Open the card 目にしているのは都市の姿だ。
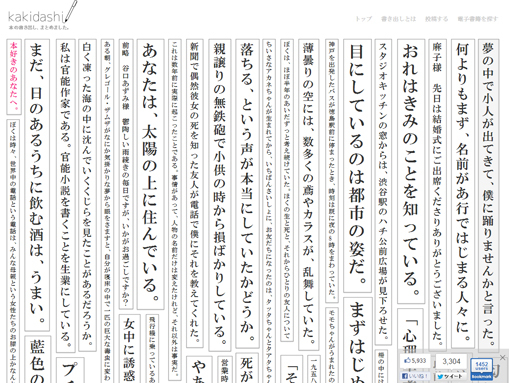The height and width of the screenshot is (383, 509). [x=357, y=166]
